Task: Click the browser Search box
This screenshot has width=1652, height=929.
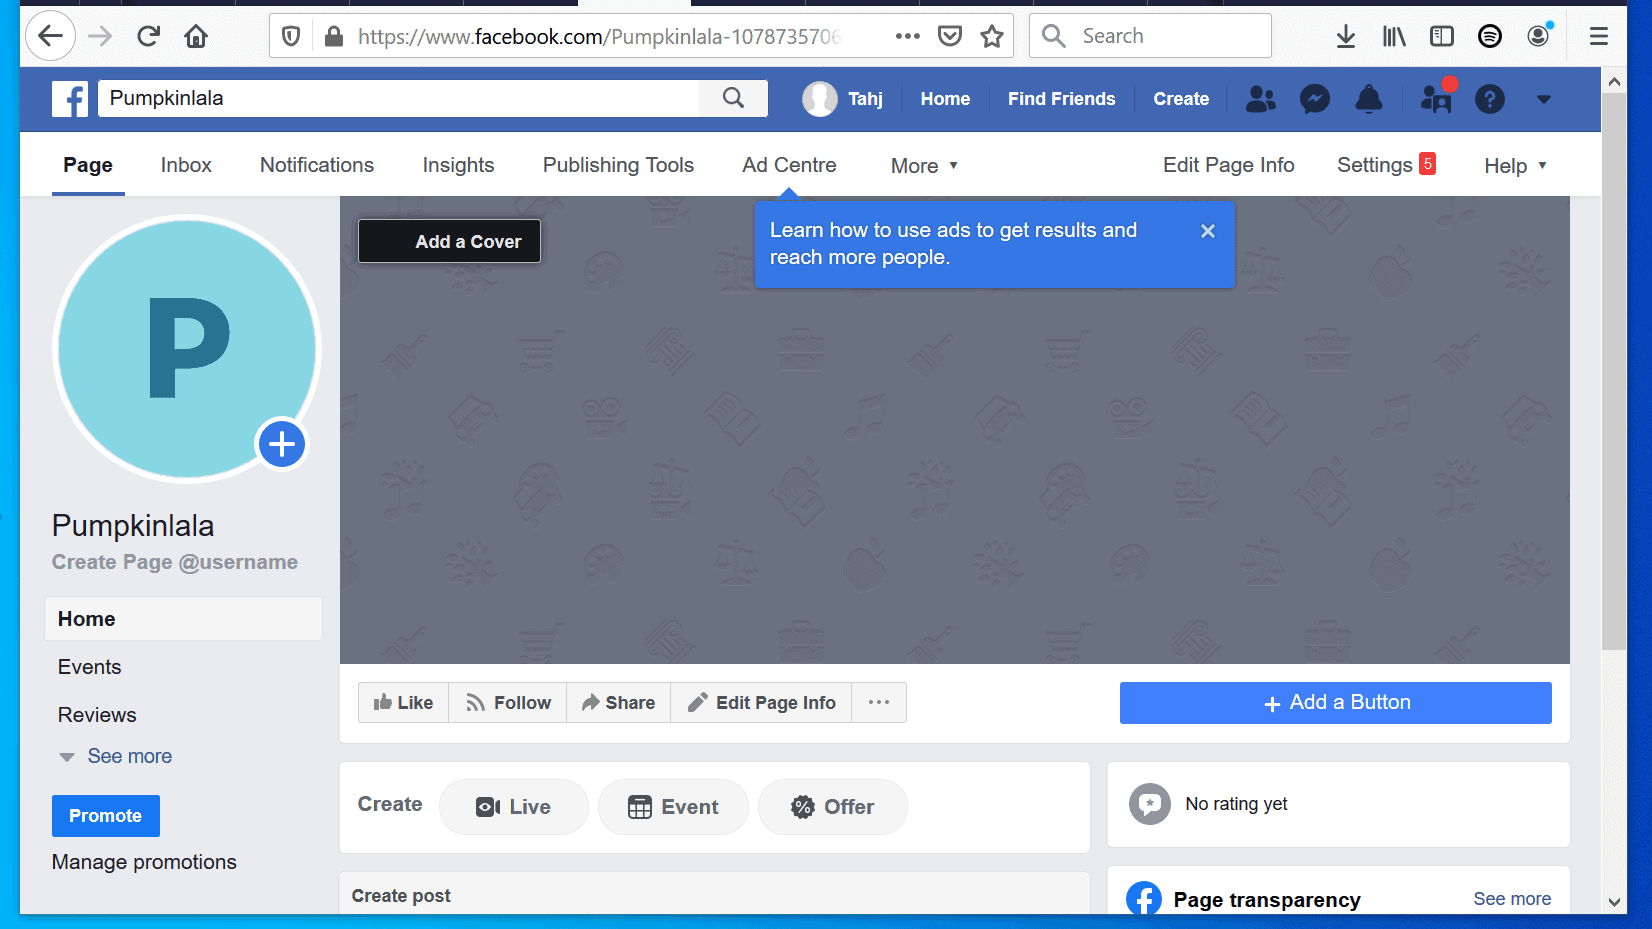Action: (1150, 36)
